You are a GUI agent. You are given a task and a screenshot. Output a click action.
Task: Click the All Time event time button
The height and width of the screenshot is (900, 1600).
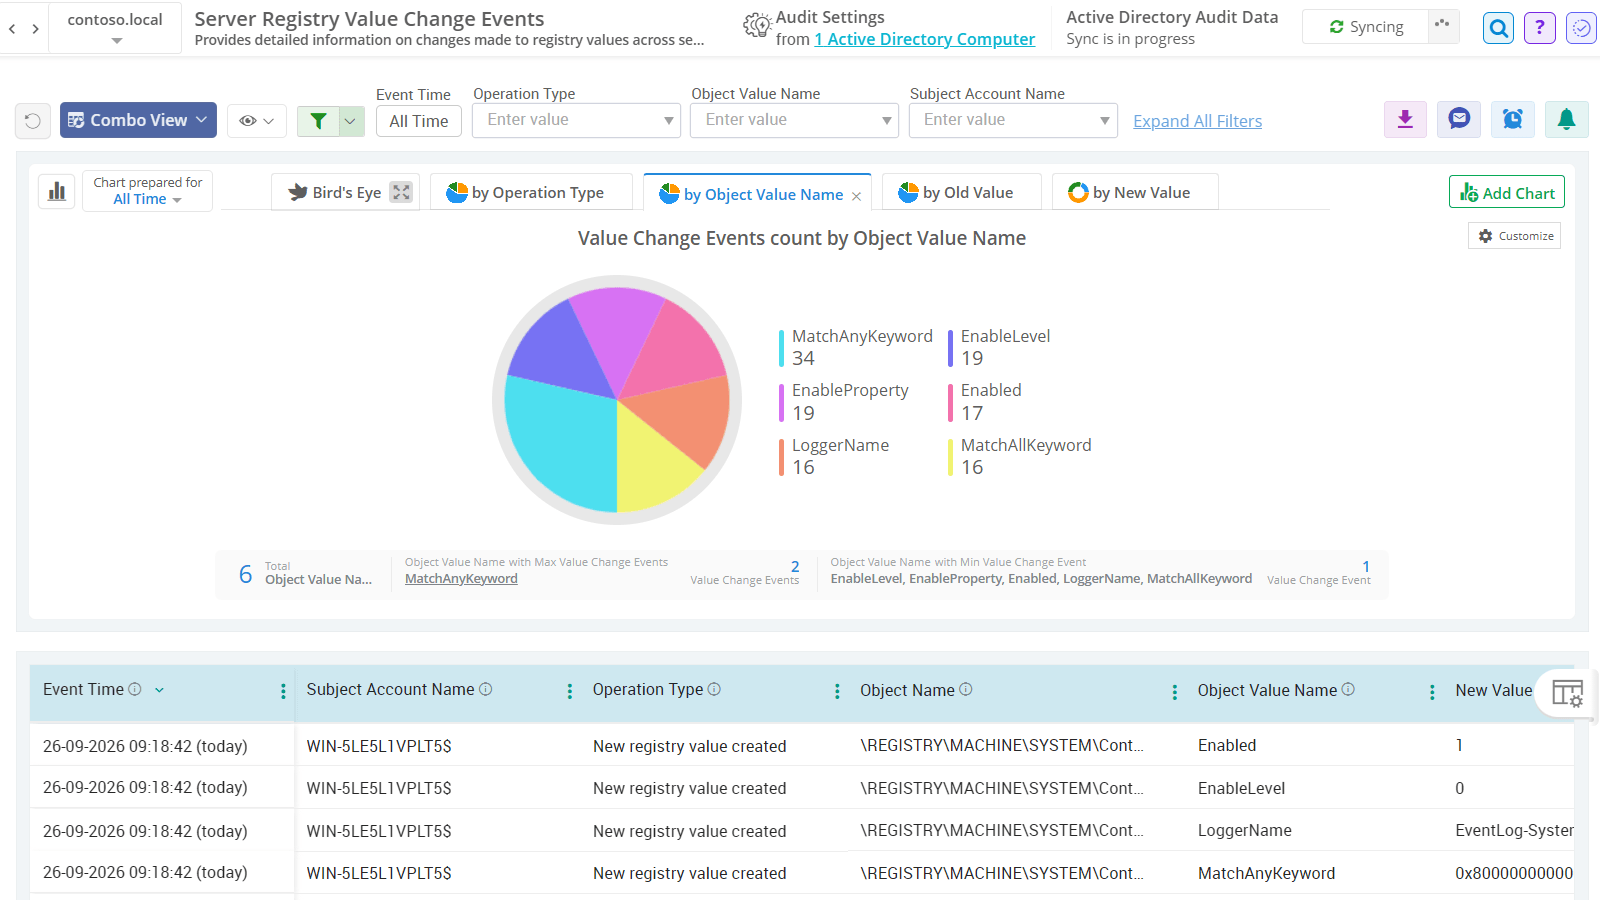point(419,121)
